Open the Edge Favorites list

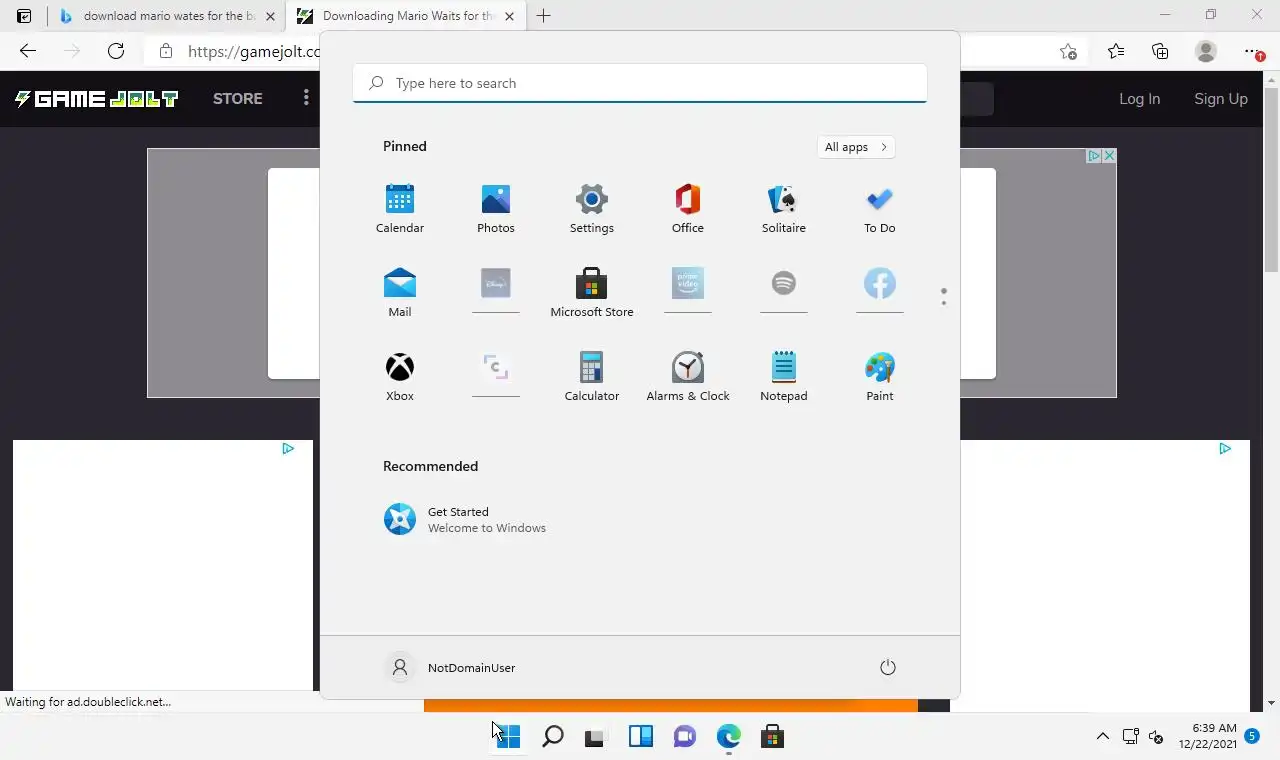click(x=1116, y=51)
